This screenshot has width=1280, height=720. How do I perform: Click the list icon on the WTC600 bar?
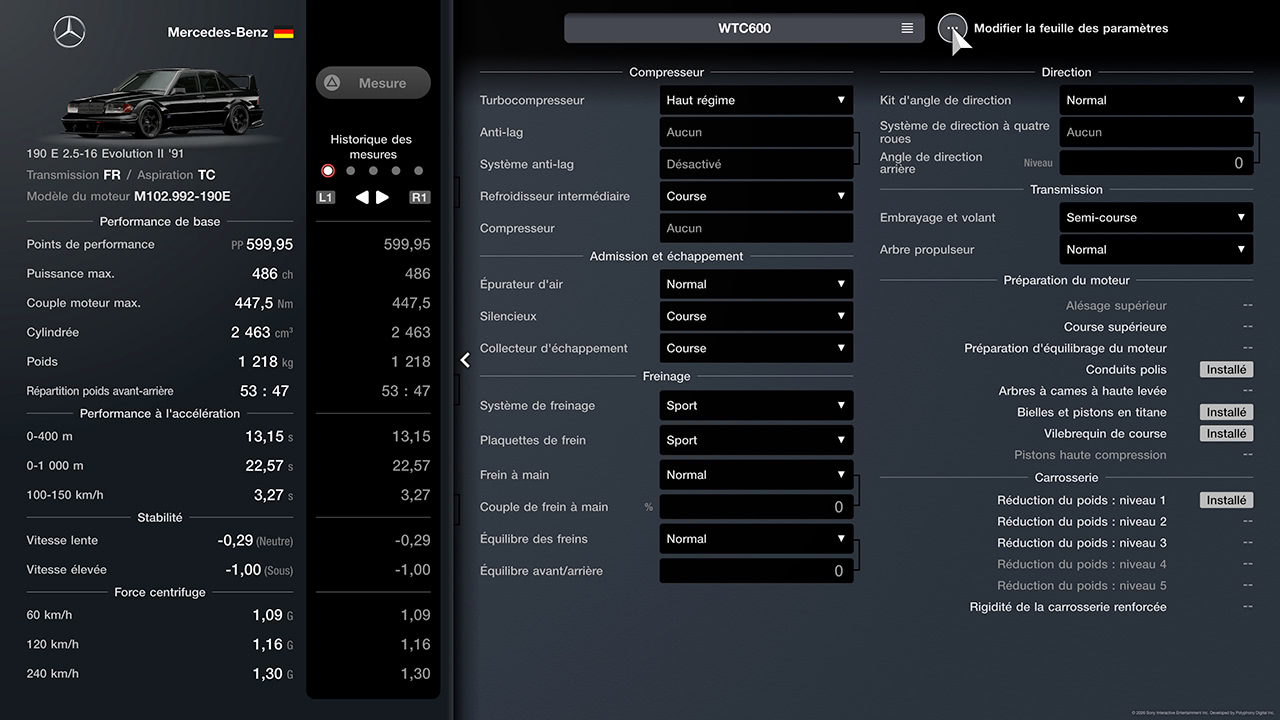click(x=907, y=28)
